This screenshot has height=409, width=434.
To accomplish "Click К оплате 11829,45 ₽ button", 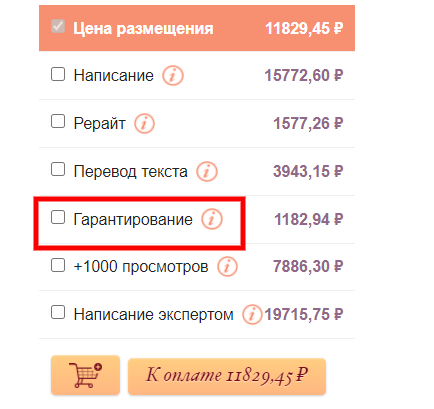I will tap(227, 376).
